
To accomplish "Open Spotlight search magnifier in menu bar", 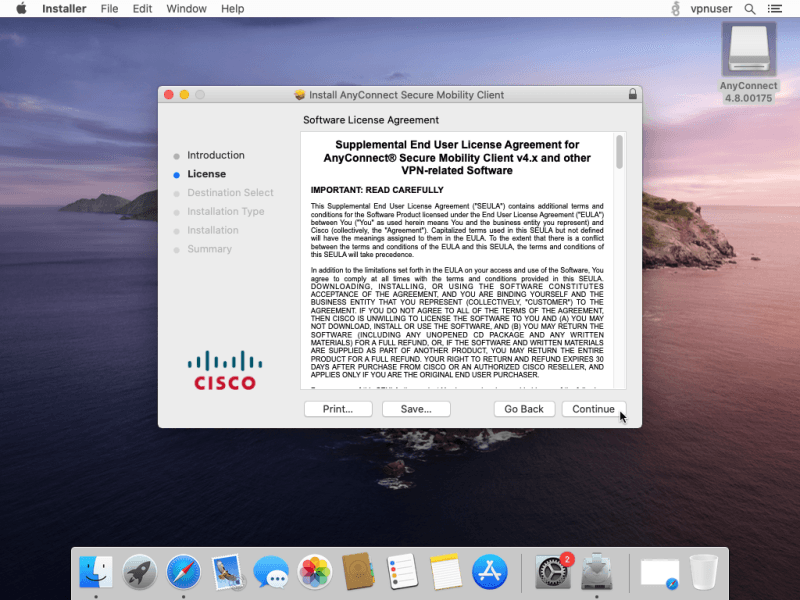I will (749, 9).
